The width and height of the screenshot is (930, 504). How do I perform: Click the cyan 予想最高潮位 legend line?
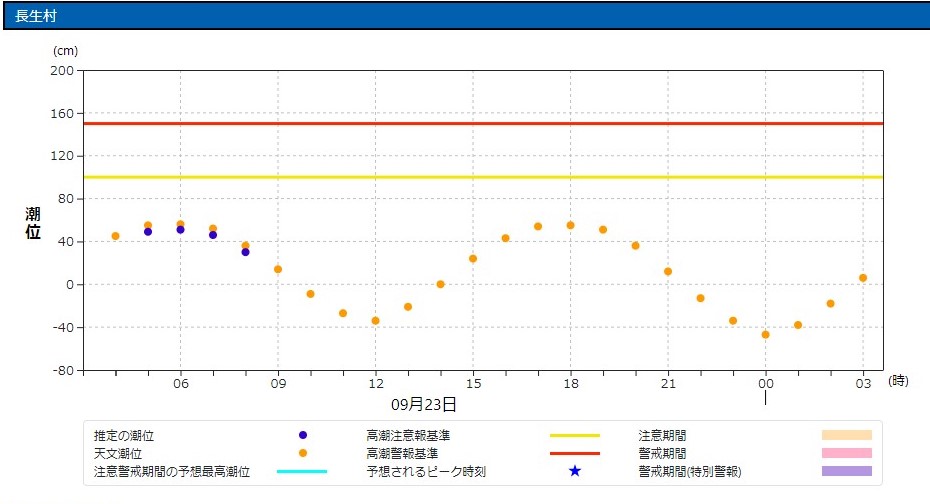[302, 471]
